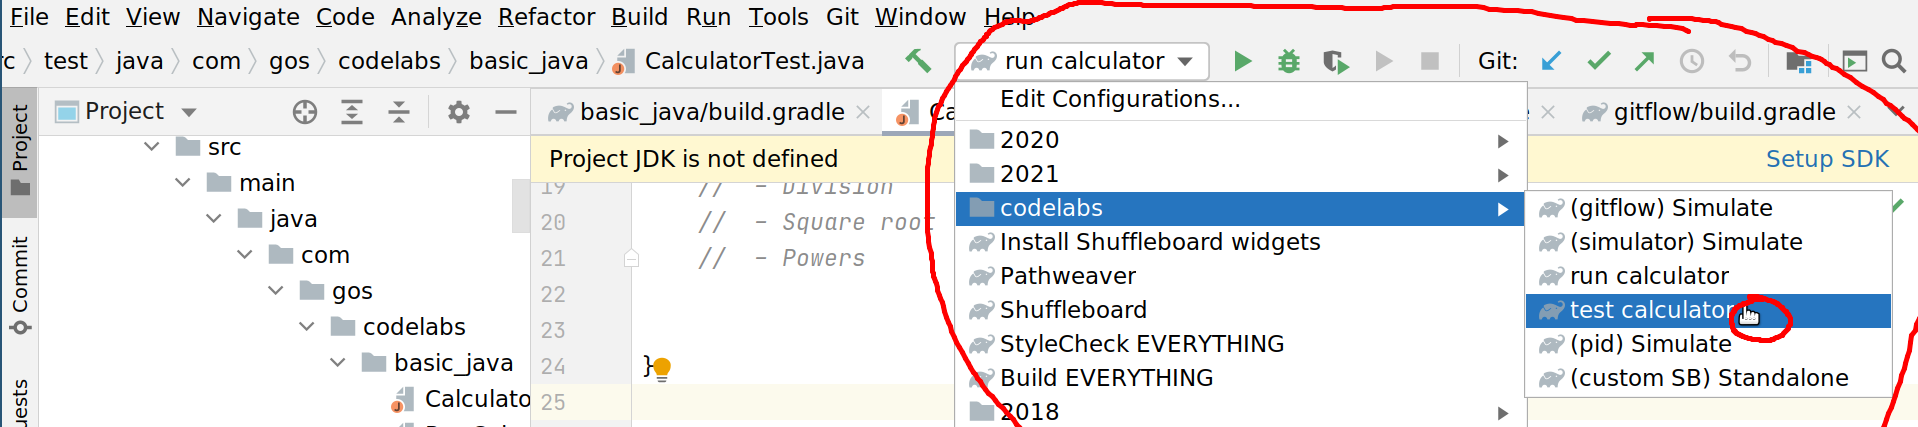Run with coverage icon

coord(1335,61)
